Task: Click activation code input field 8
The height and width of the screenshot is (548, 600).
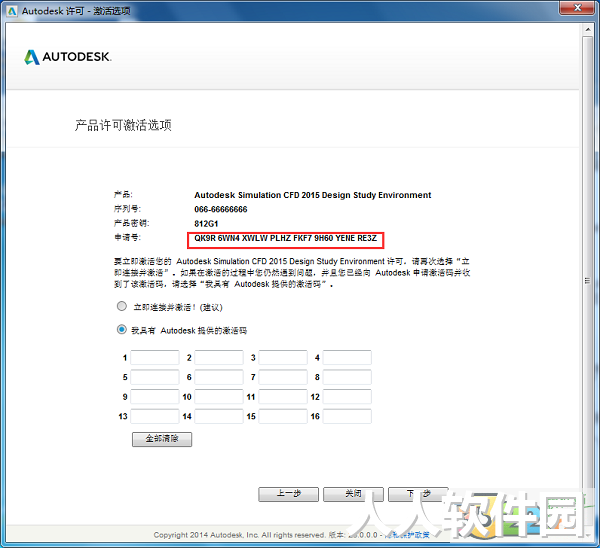Action: 347,377
